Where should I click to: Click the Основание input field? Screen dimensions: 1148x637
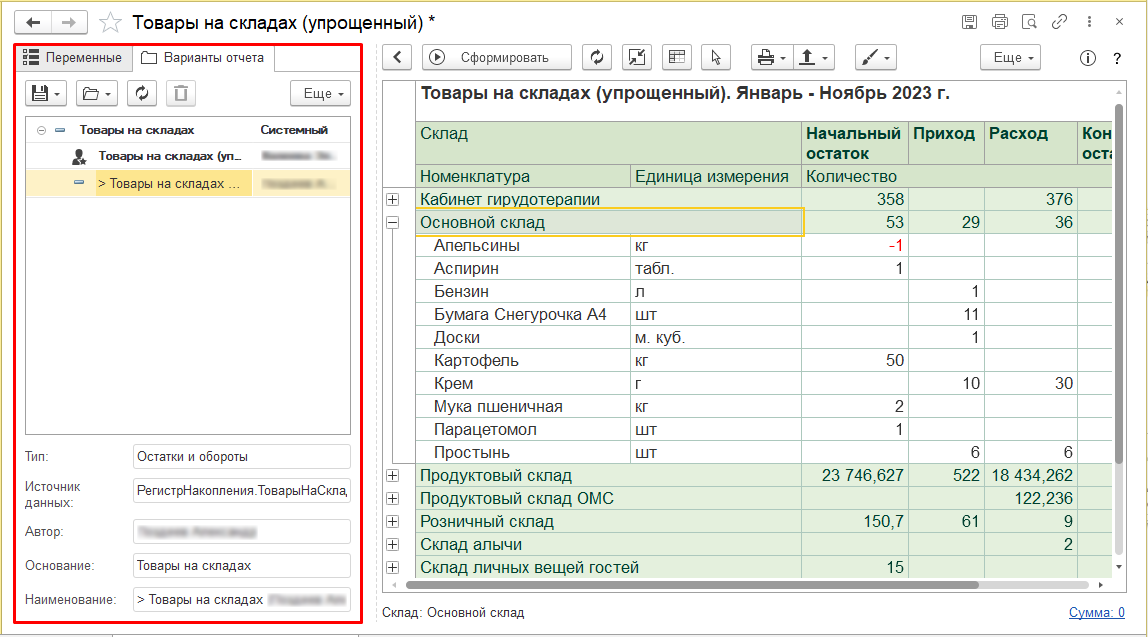pyautogui.click(x=241, y=566)
